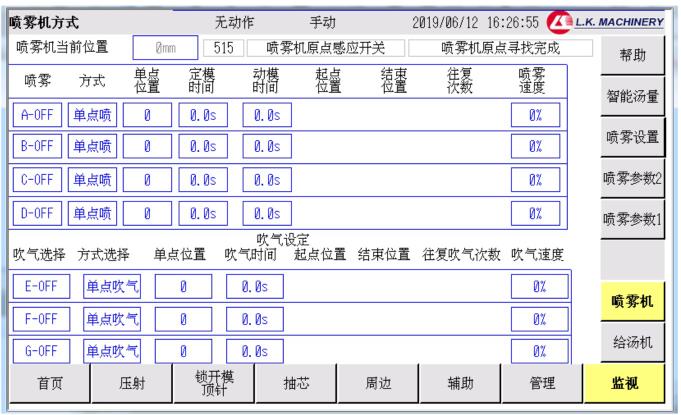Screen dimensions: 681x415
Task: Edit row D spray speed percent
Action: click(536, 213)
